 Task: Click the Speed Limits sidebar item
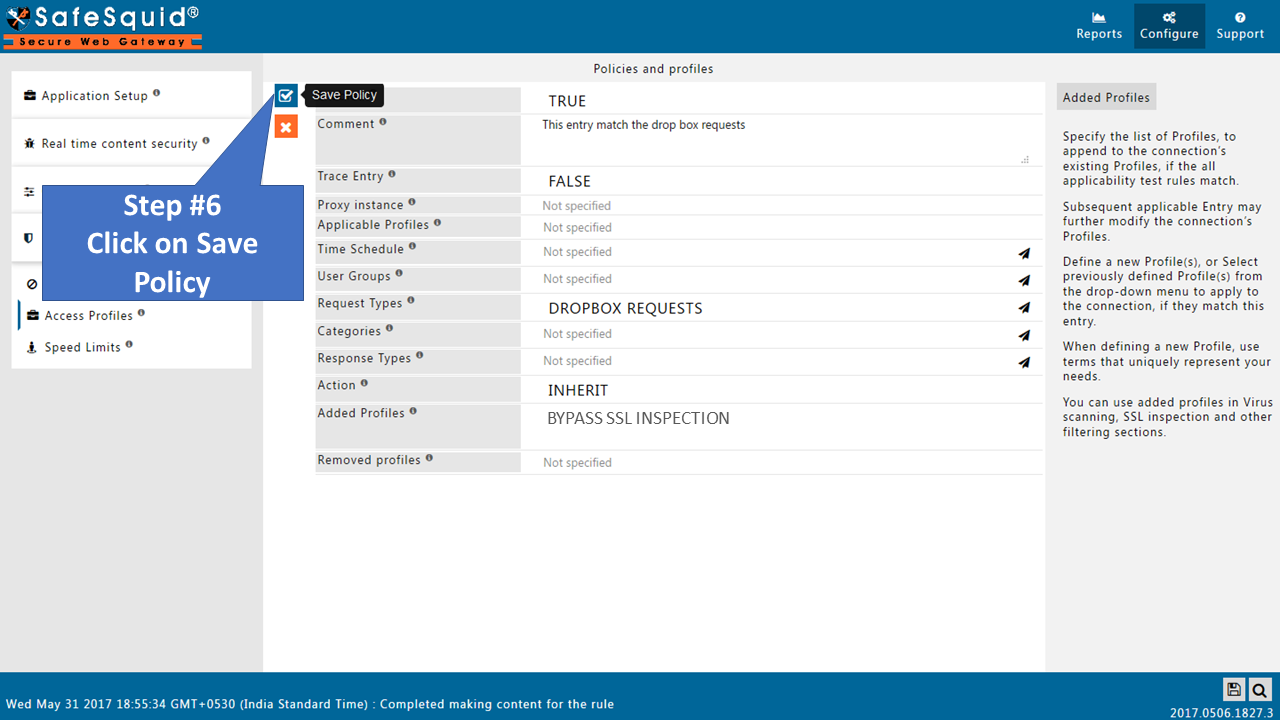(86, 347)
